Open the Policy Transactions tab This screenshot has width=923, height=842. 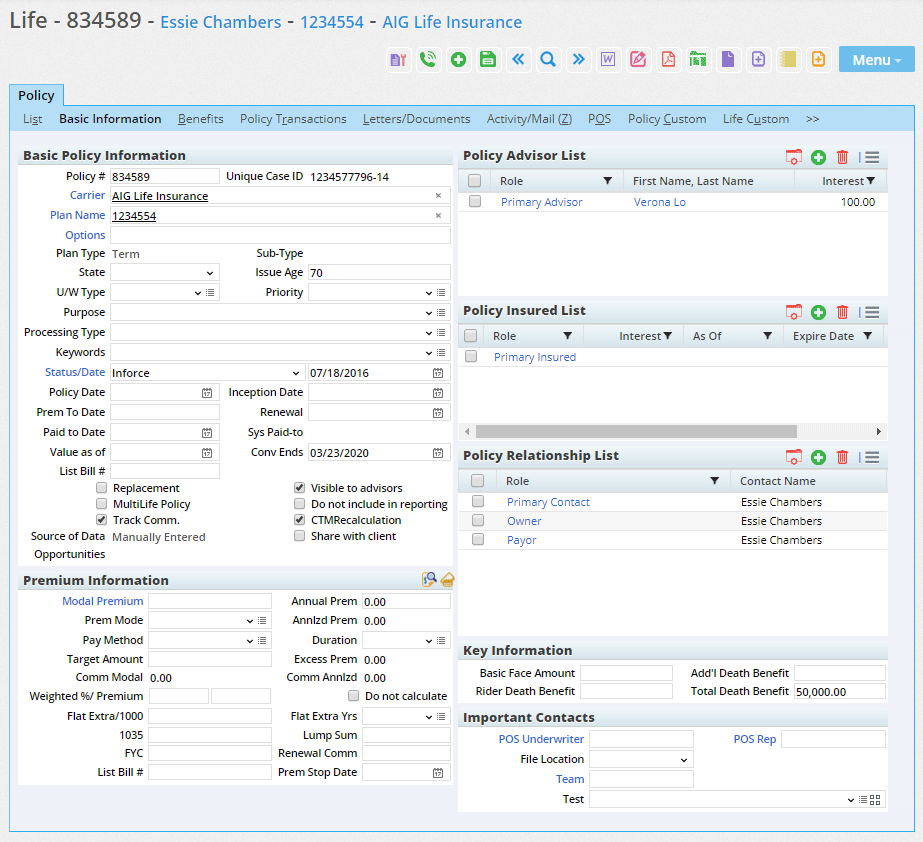click(293, 119)
